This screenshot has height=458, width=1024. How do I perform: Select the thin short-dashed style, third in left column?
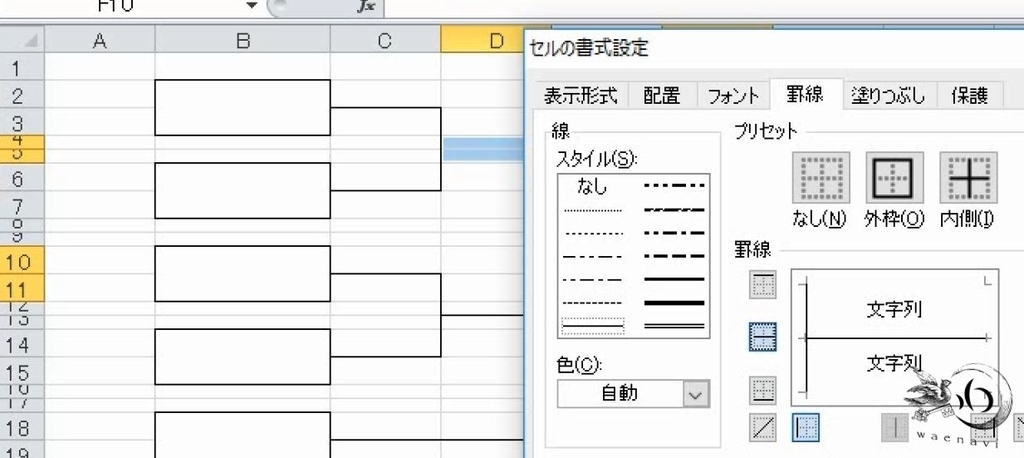pos(592,233)
